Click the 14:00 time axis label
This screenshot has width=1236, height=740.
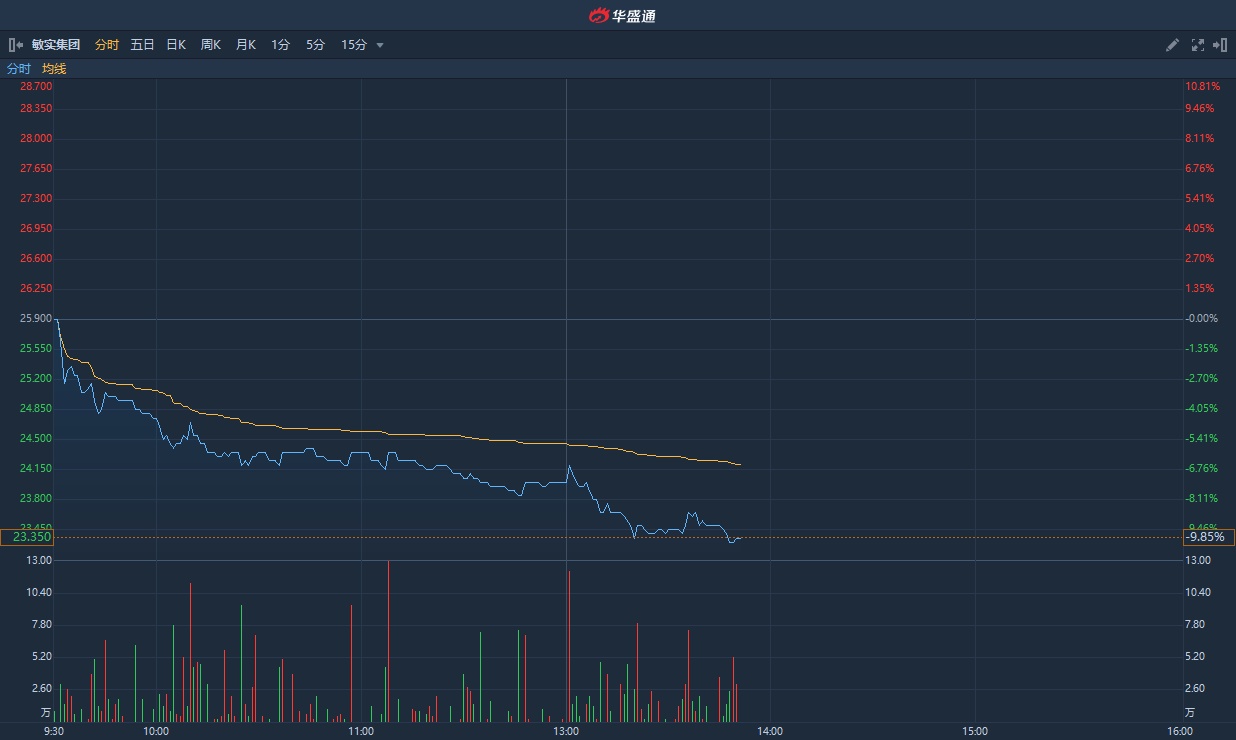(770, 731)
